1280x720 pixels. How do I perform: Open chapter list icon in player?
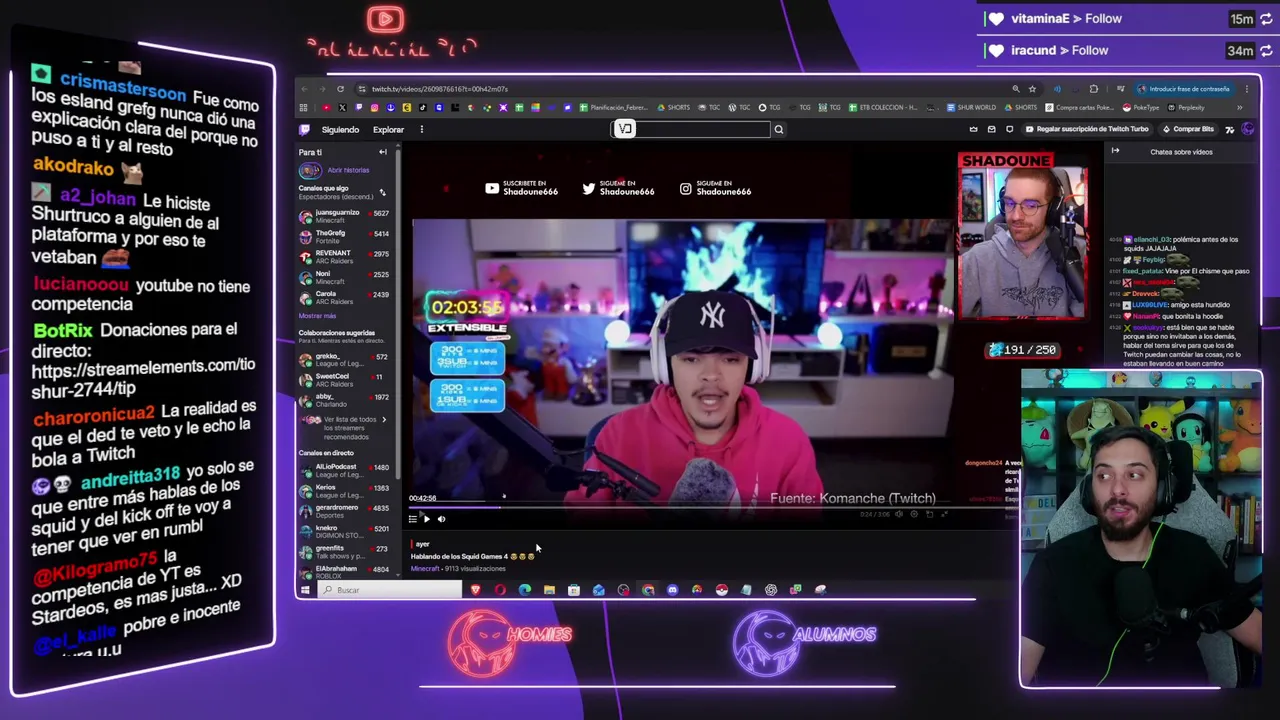click(x=412, y=519)
